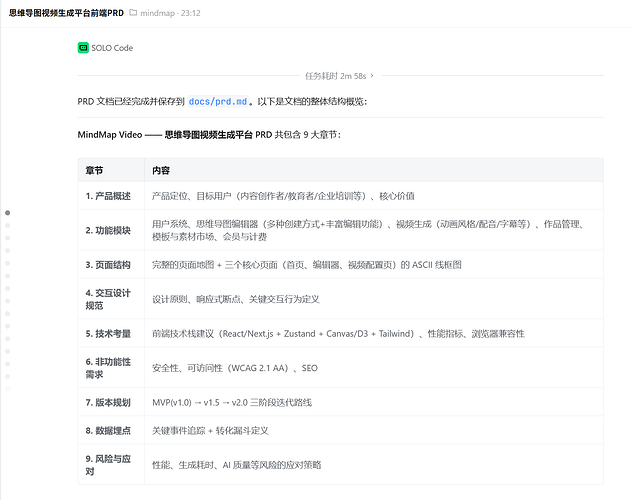This screenshot has width=632, height=500.
Task: Expand the 任务耗时 2m 58s chevron
Action: pos(372,76)
